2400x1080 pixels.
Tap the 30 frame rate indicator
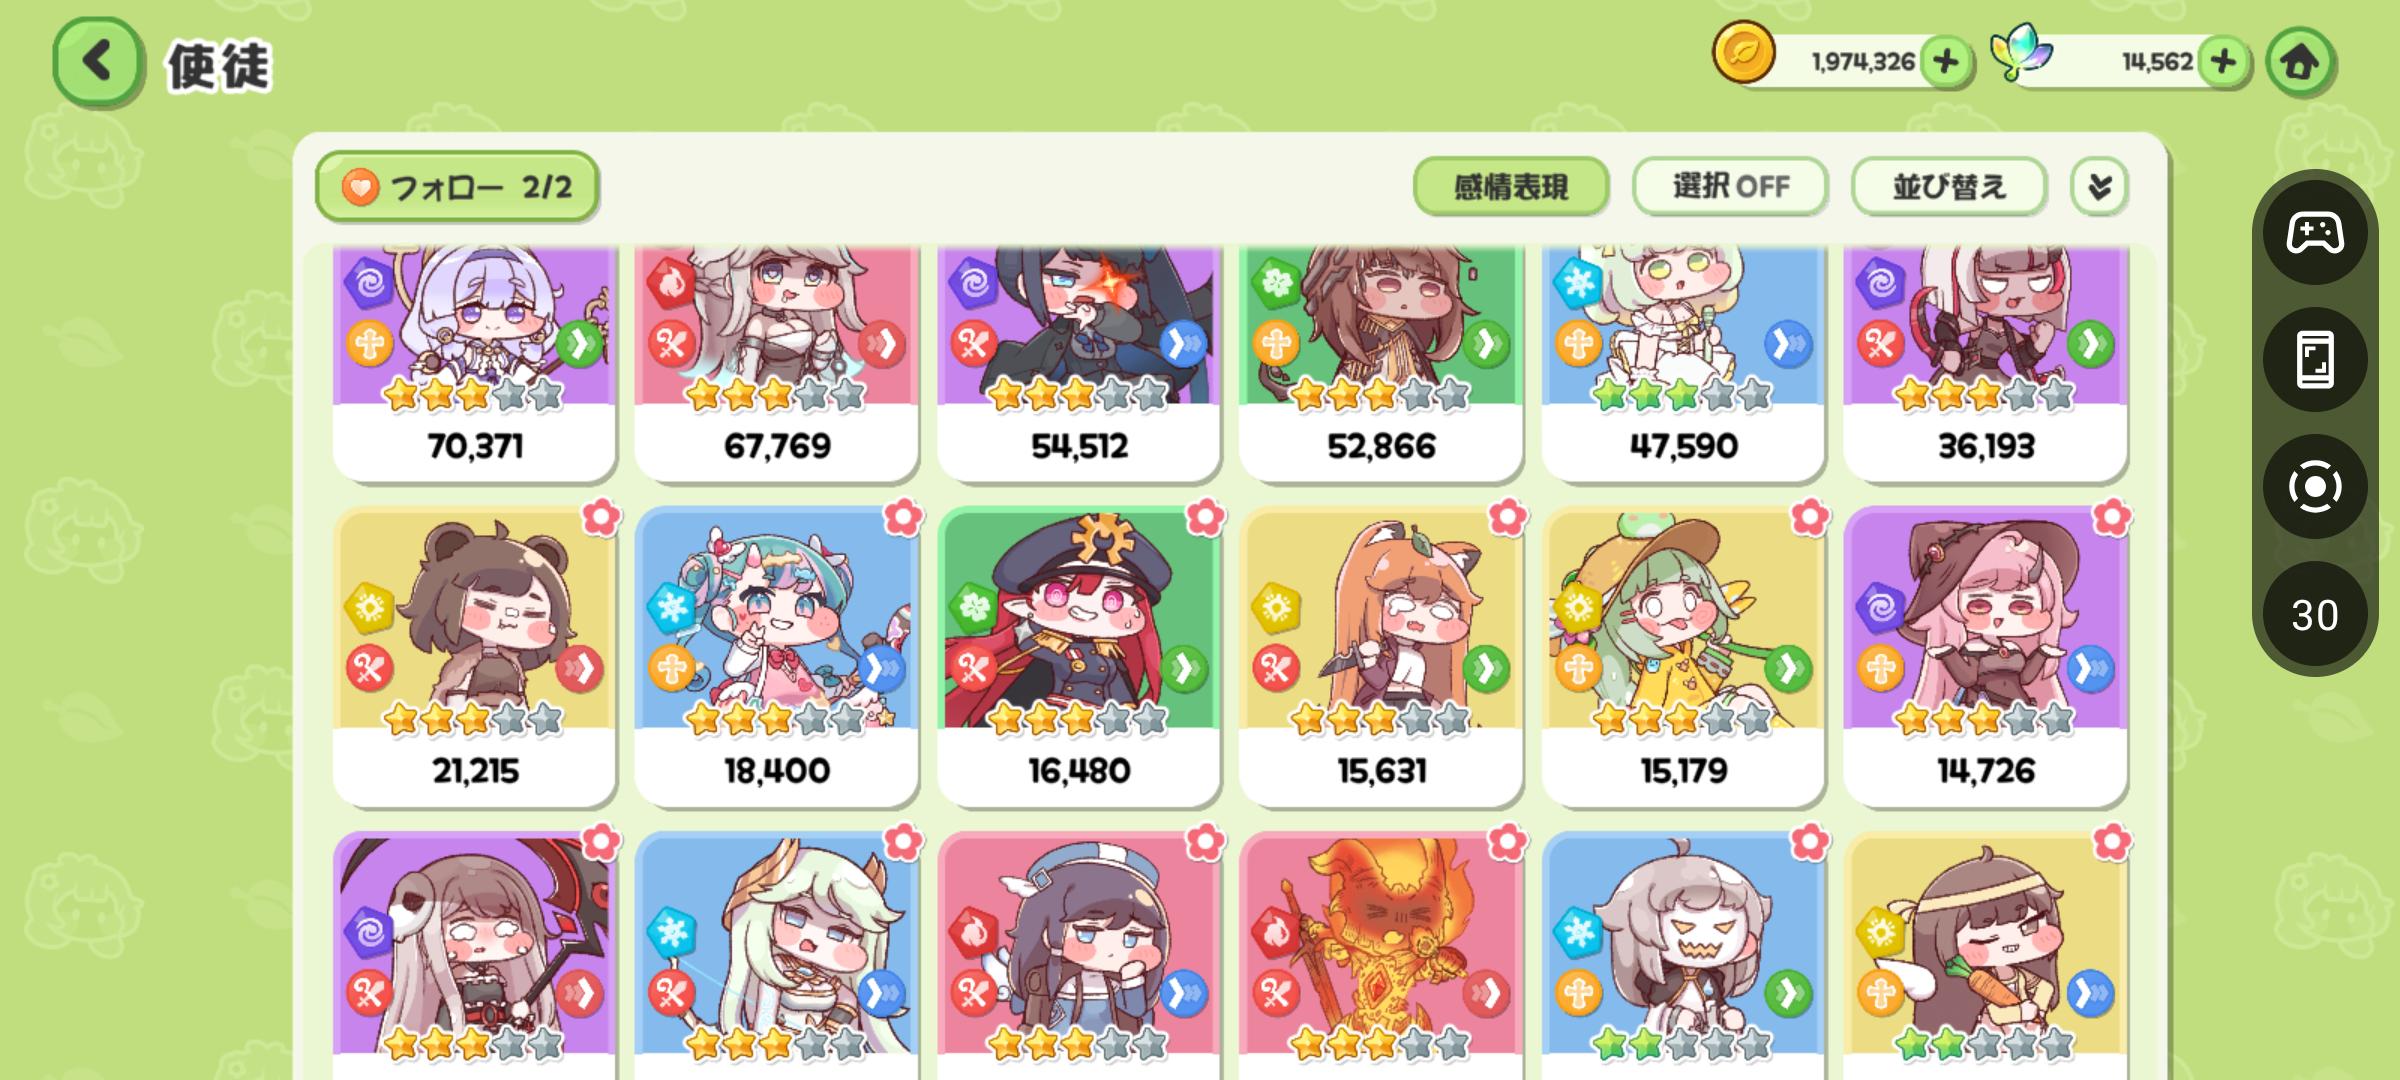[2315, 614]
